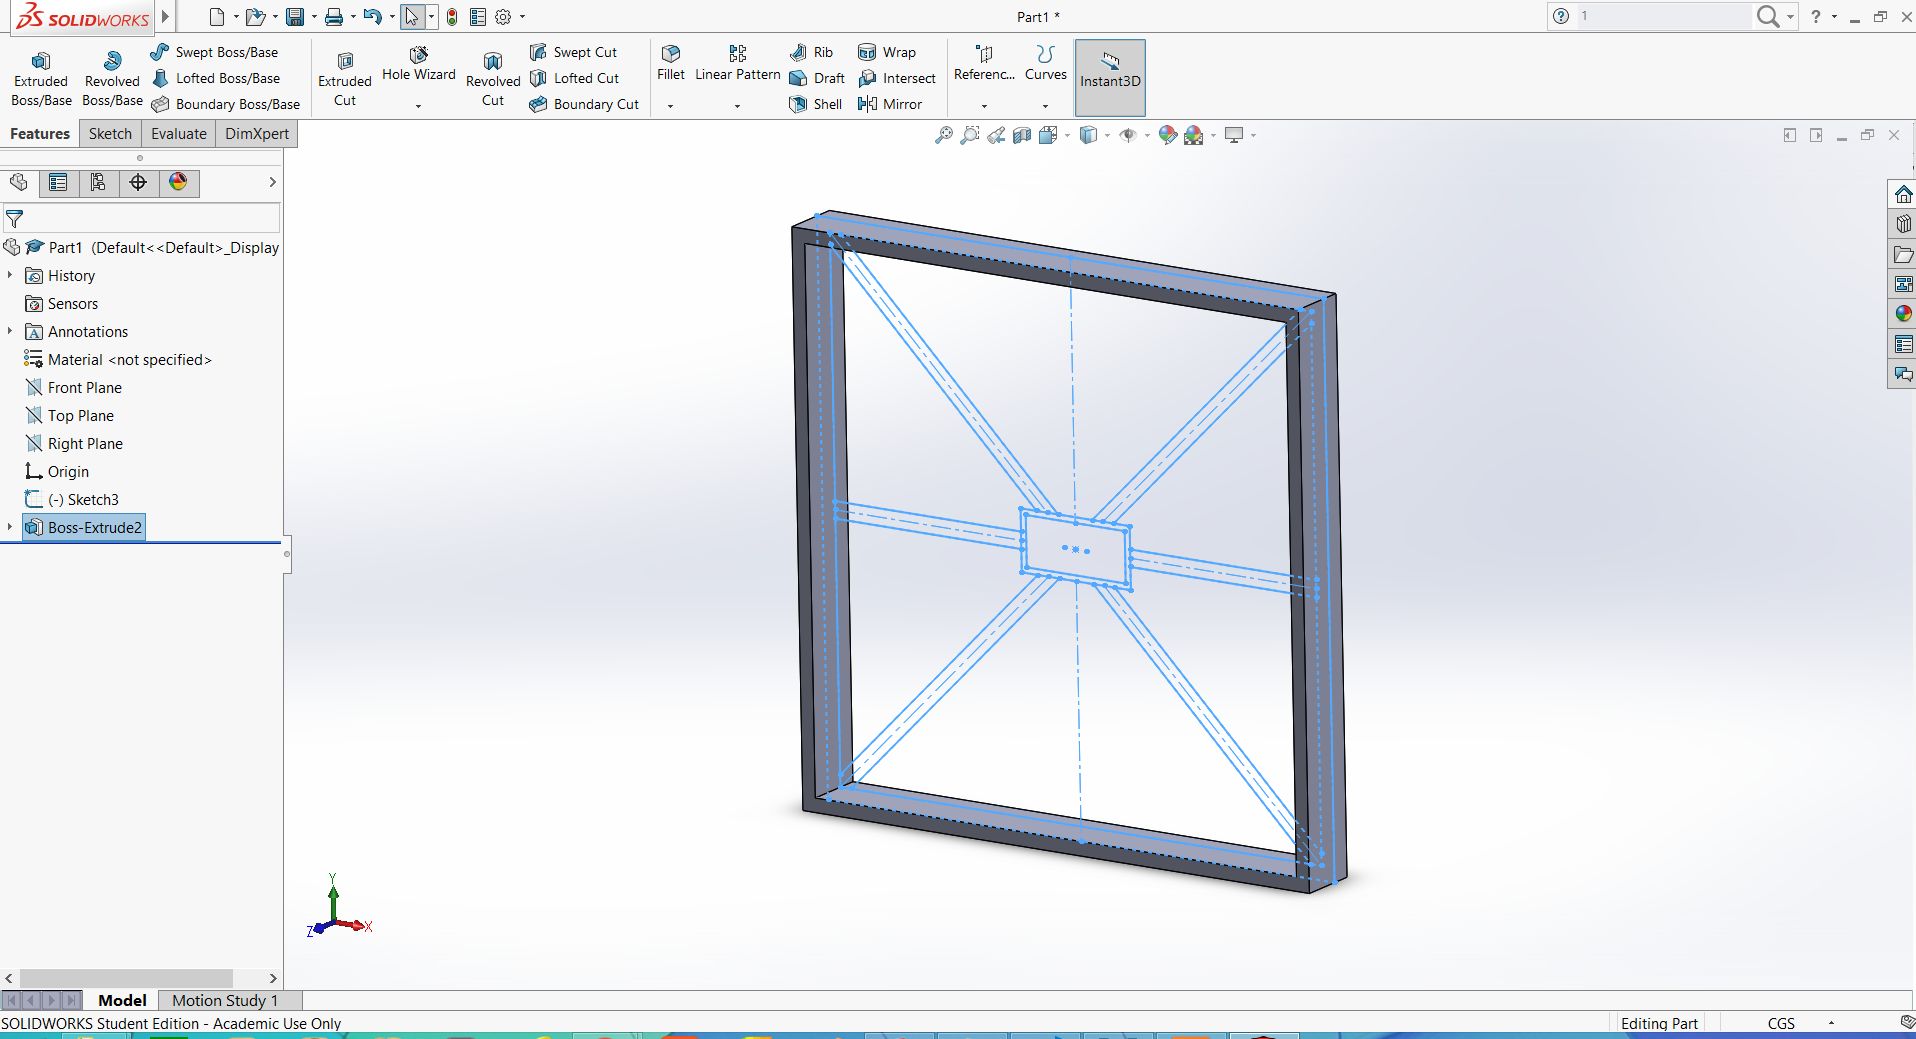The image size is (1916, 1039).
Task: Switch to Motion Study 1 tab
Action: click(225, 1000)
